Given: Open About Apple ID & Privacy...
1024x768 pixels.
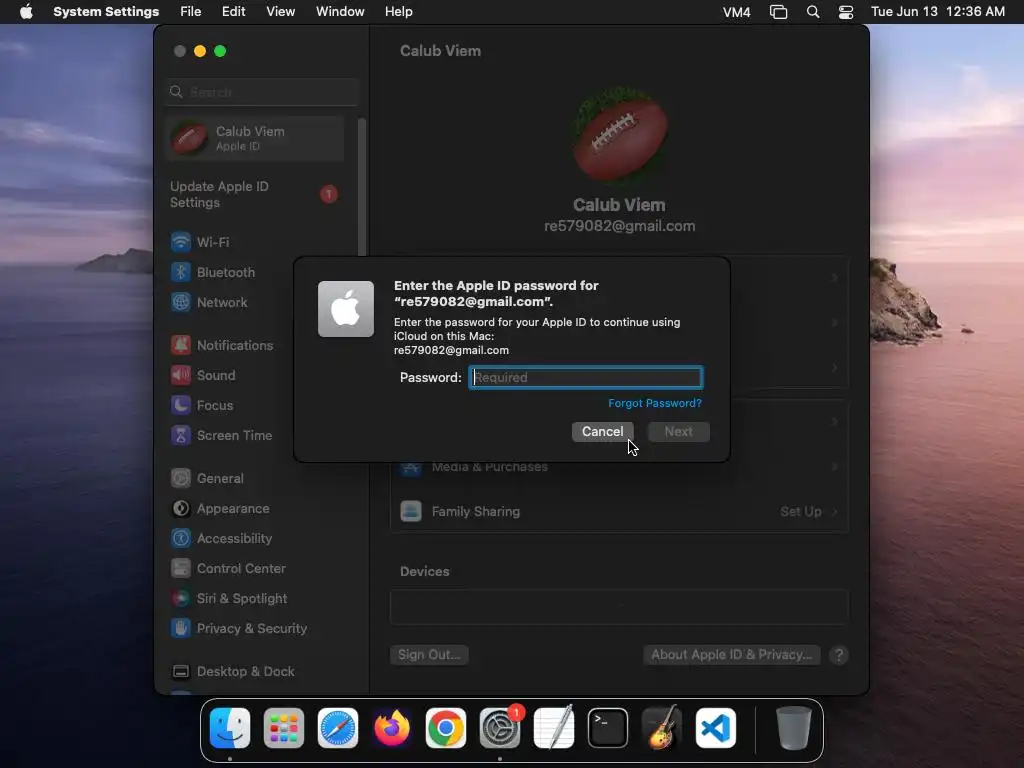Looking at the screenshot, I should (731, 654).
